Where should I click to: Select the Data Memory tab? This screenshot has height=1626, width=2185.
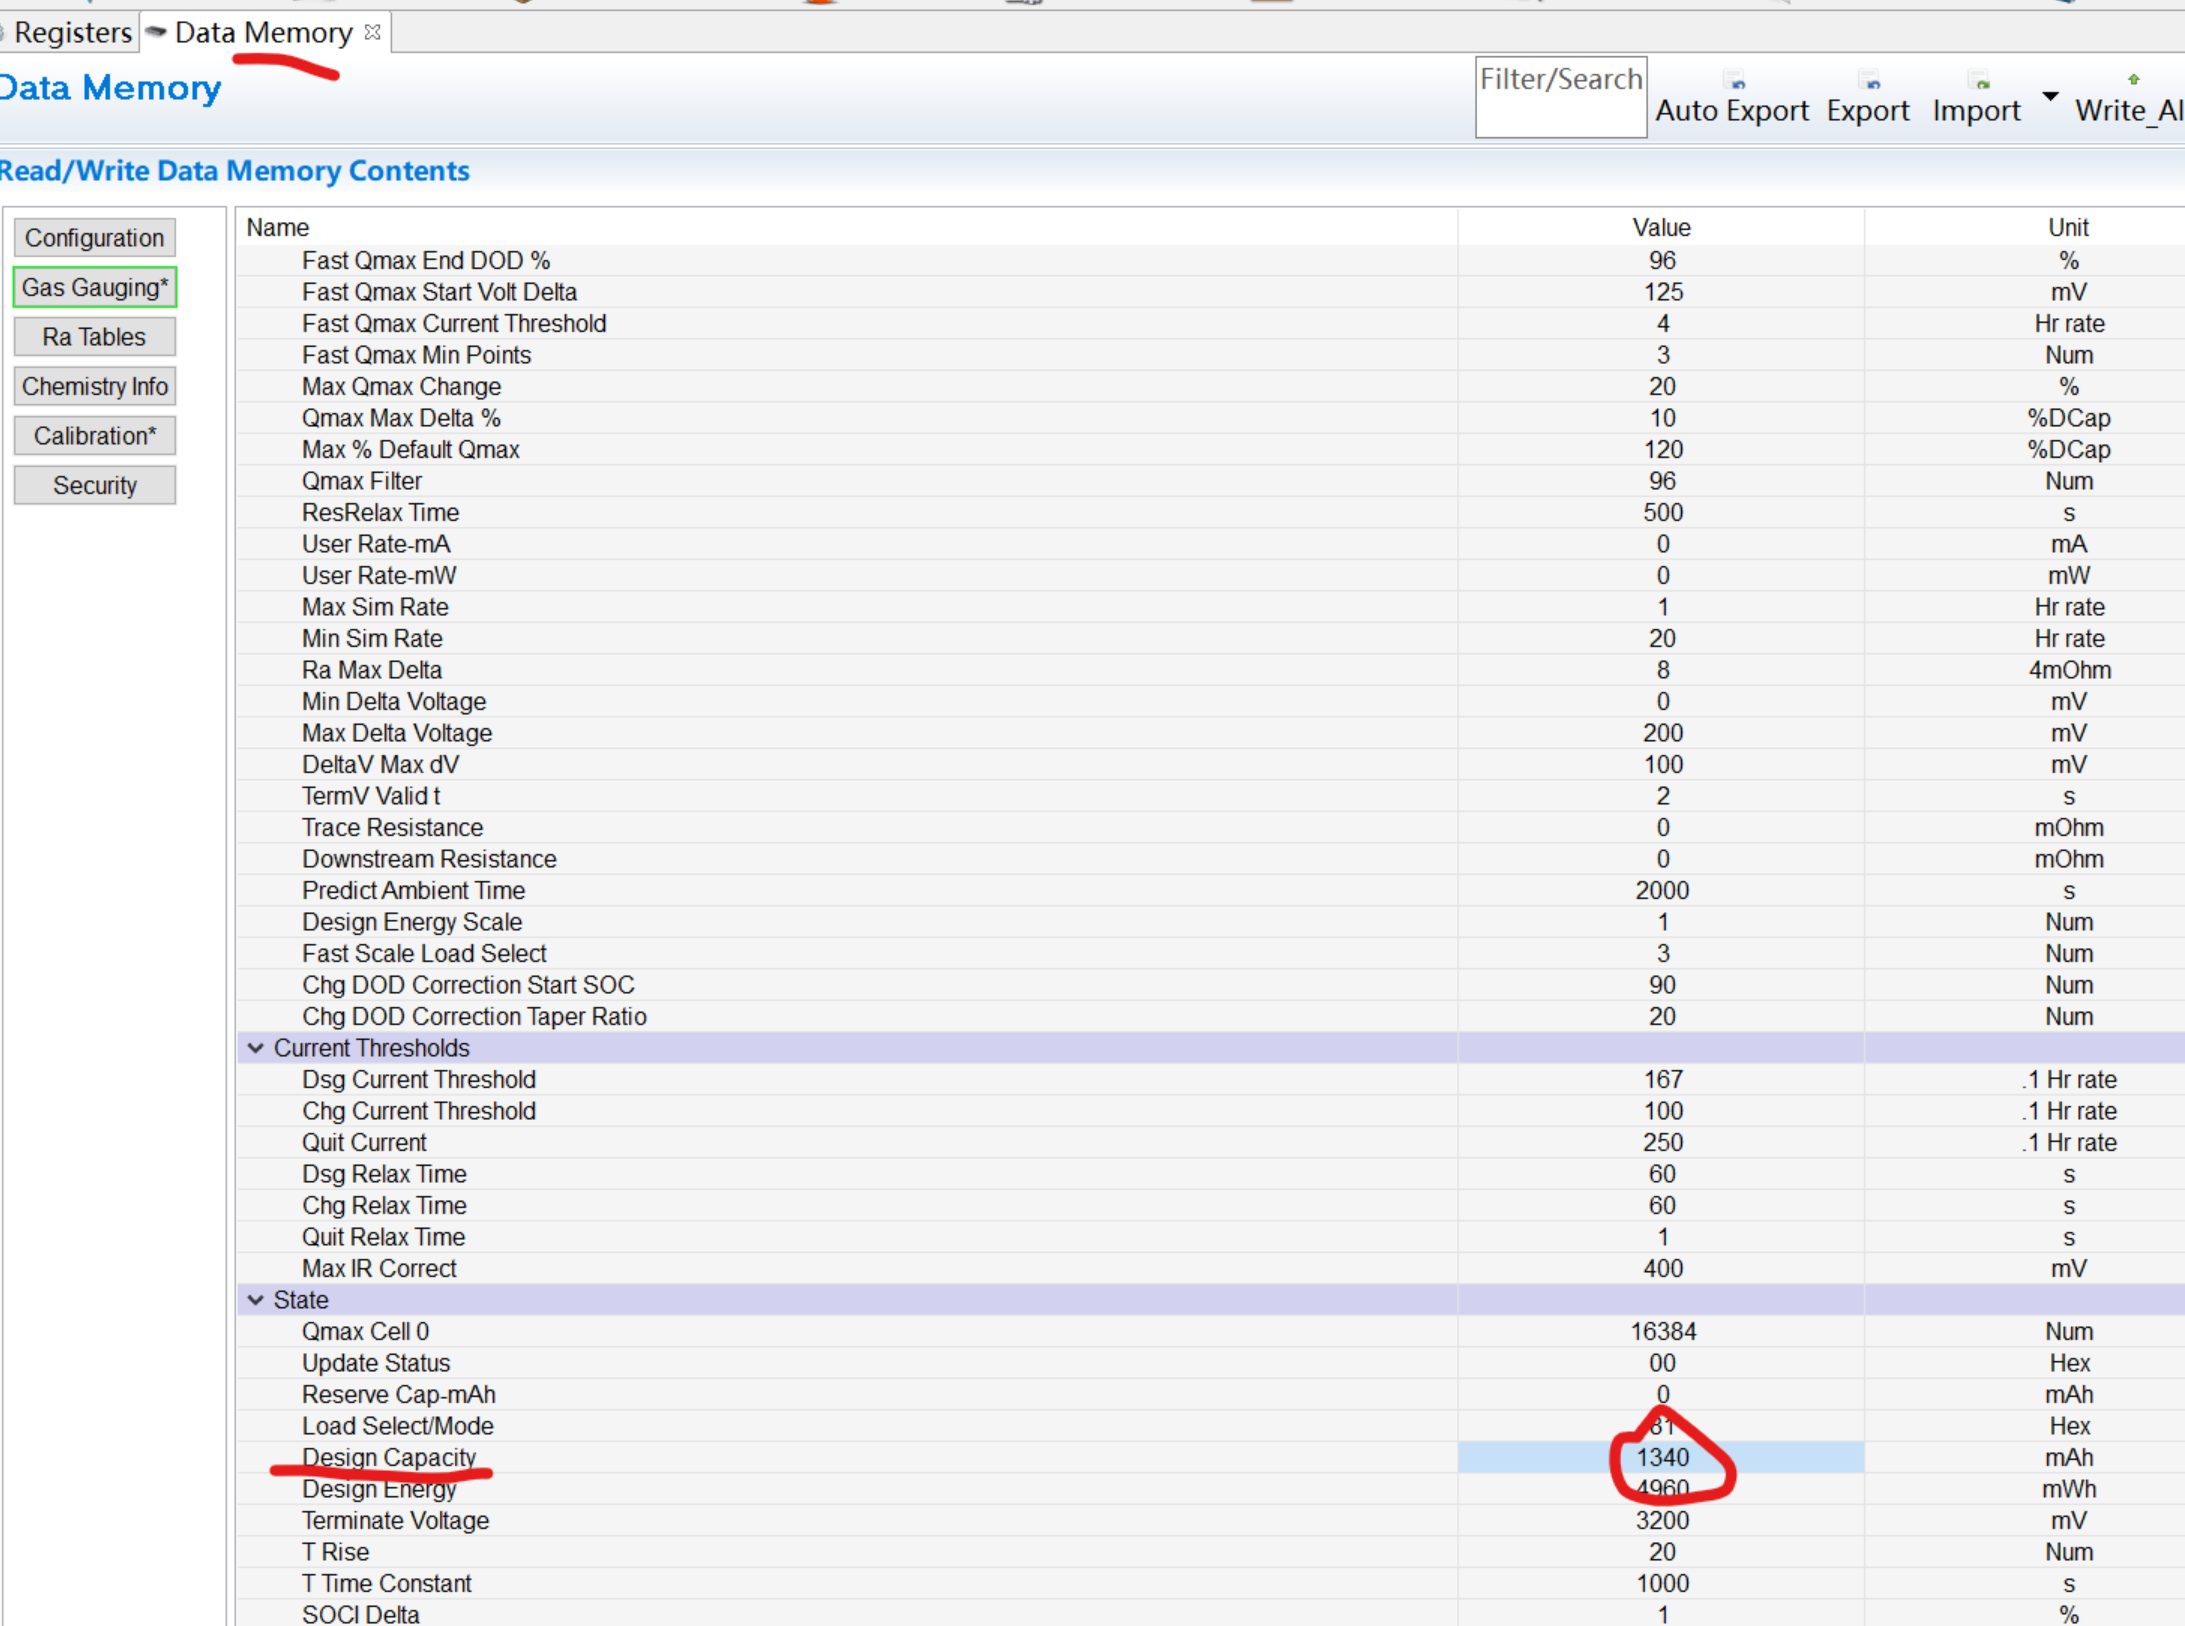click(x=262, y=32)
